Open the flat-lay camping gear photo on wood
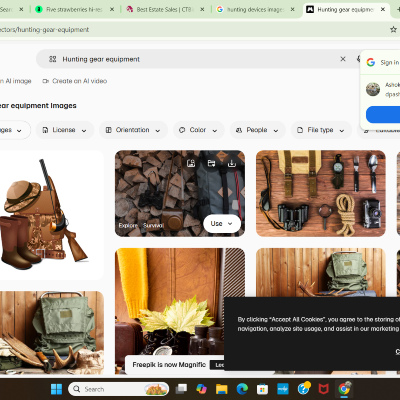Viewport: 400px width, 400px height. point(321,193)
